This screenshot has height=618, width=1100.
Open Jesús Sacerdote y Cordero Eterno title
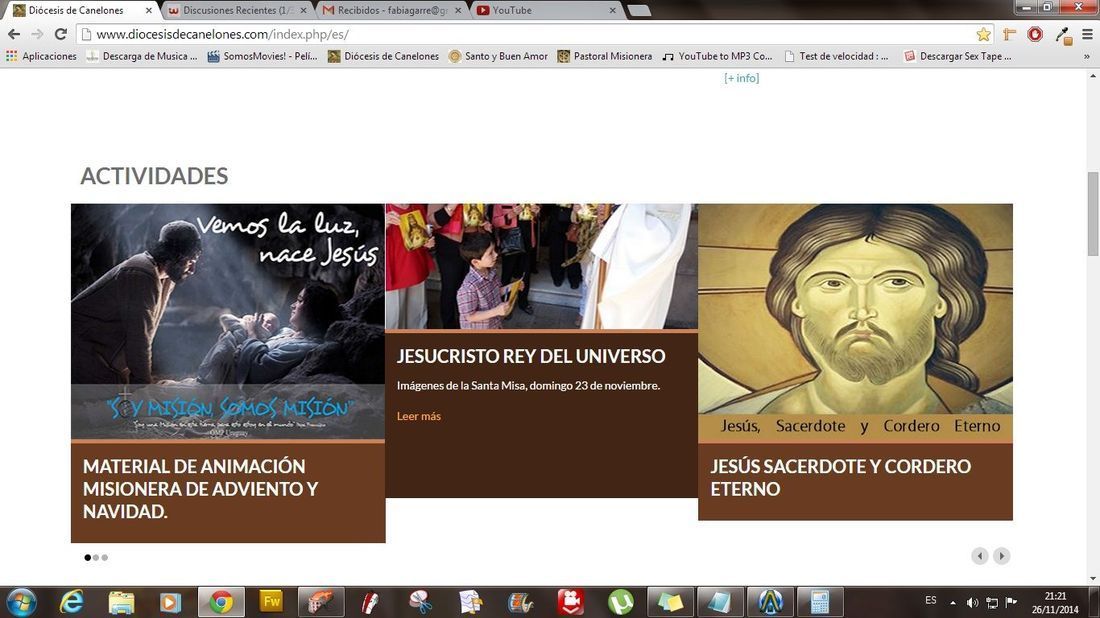point(840,478)
